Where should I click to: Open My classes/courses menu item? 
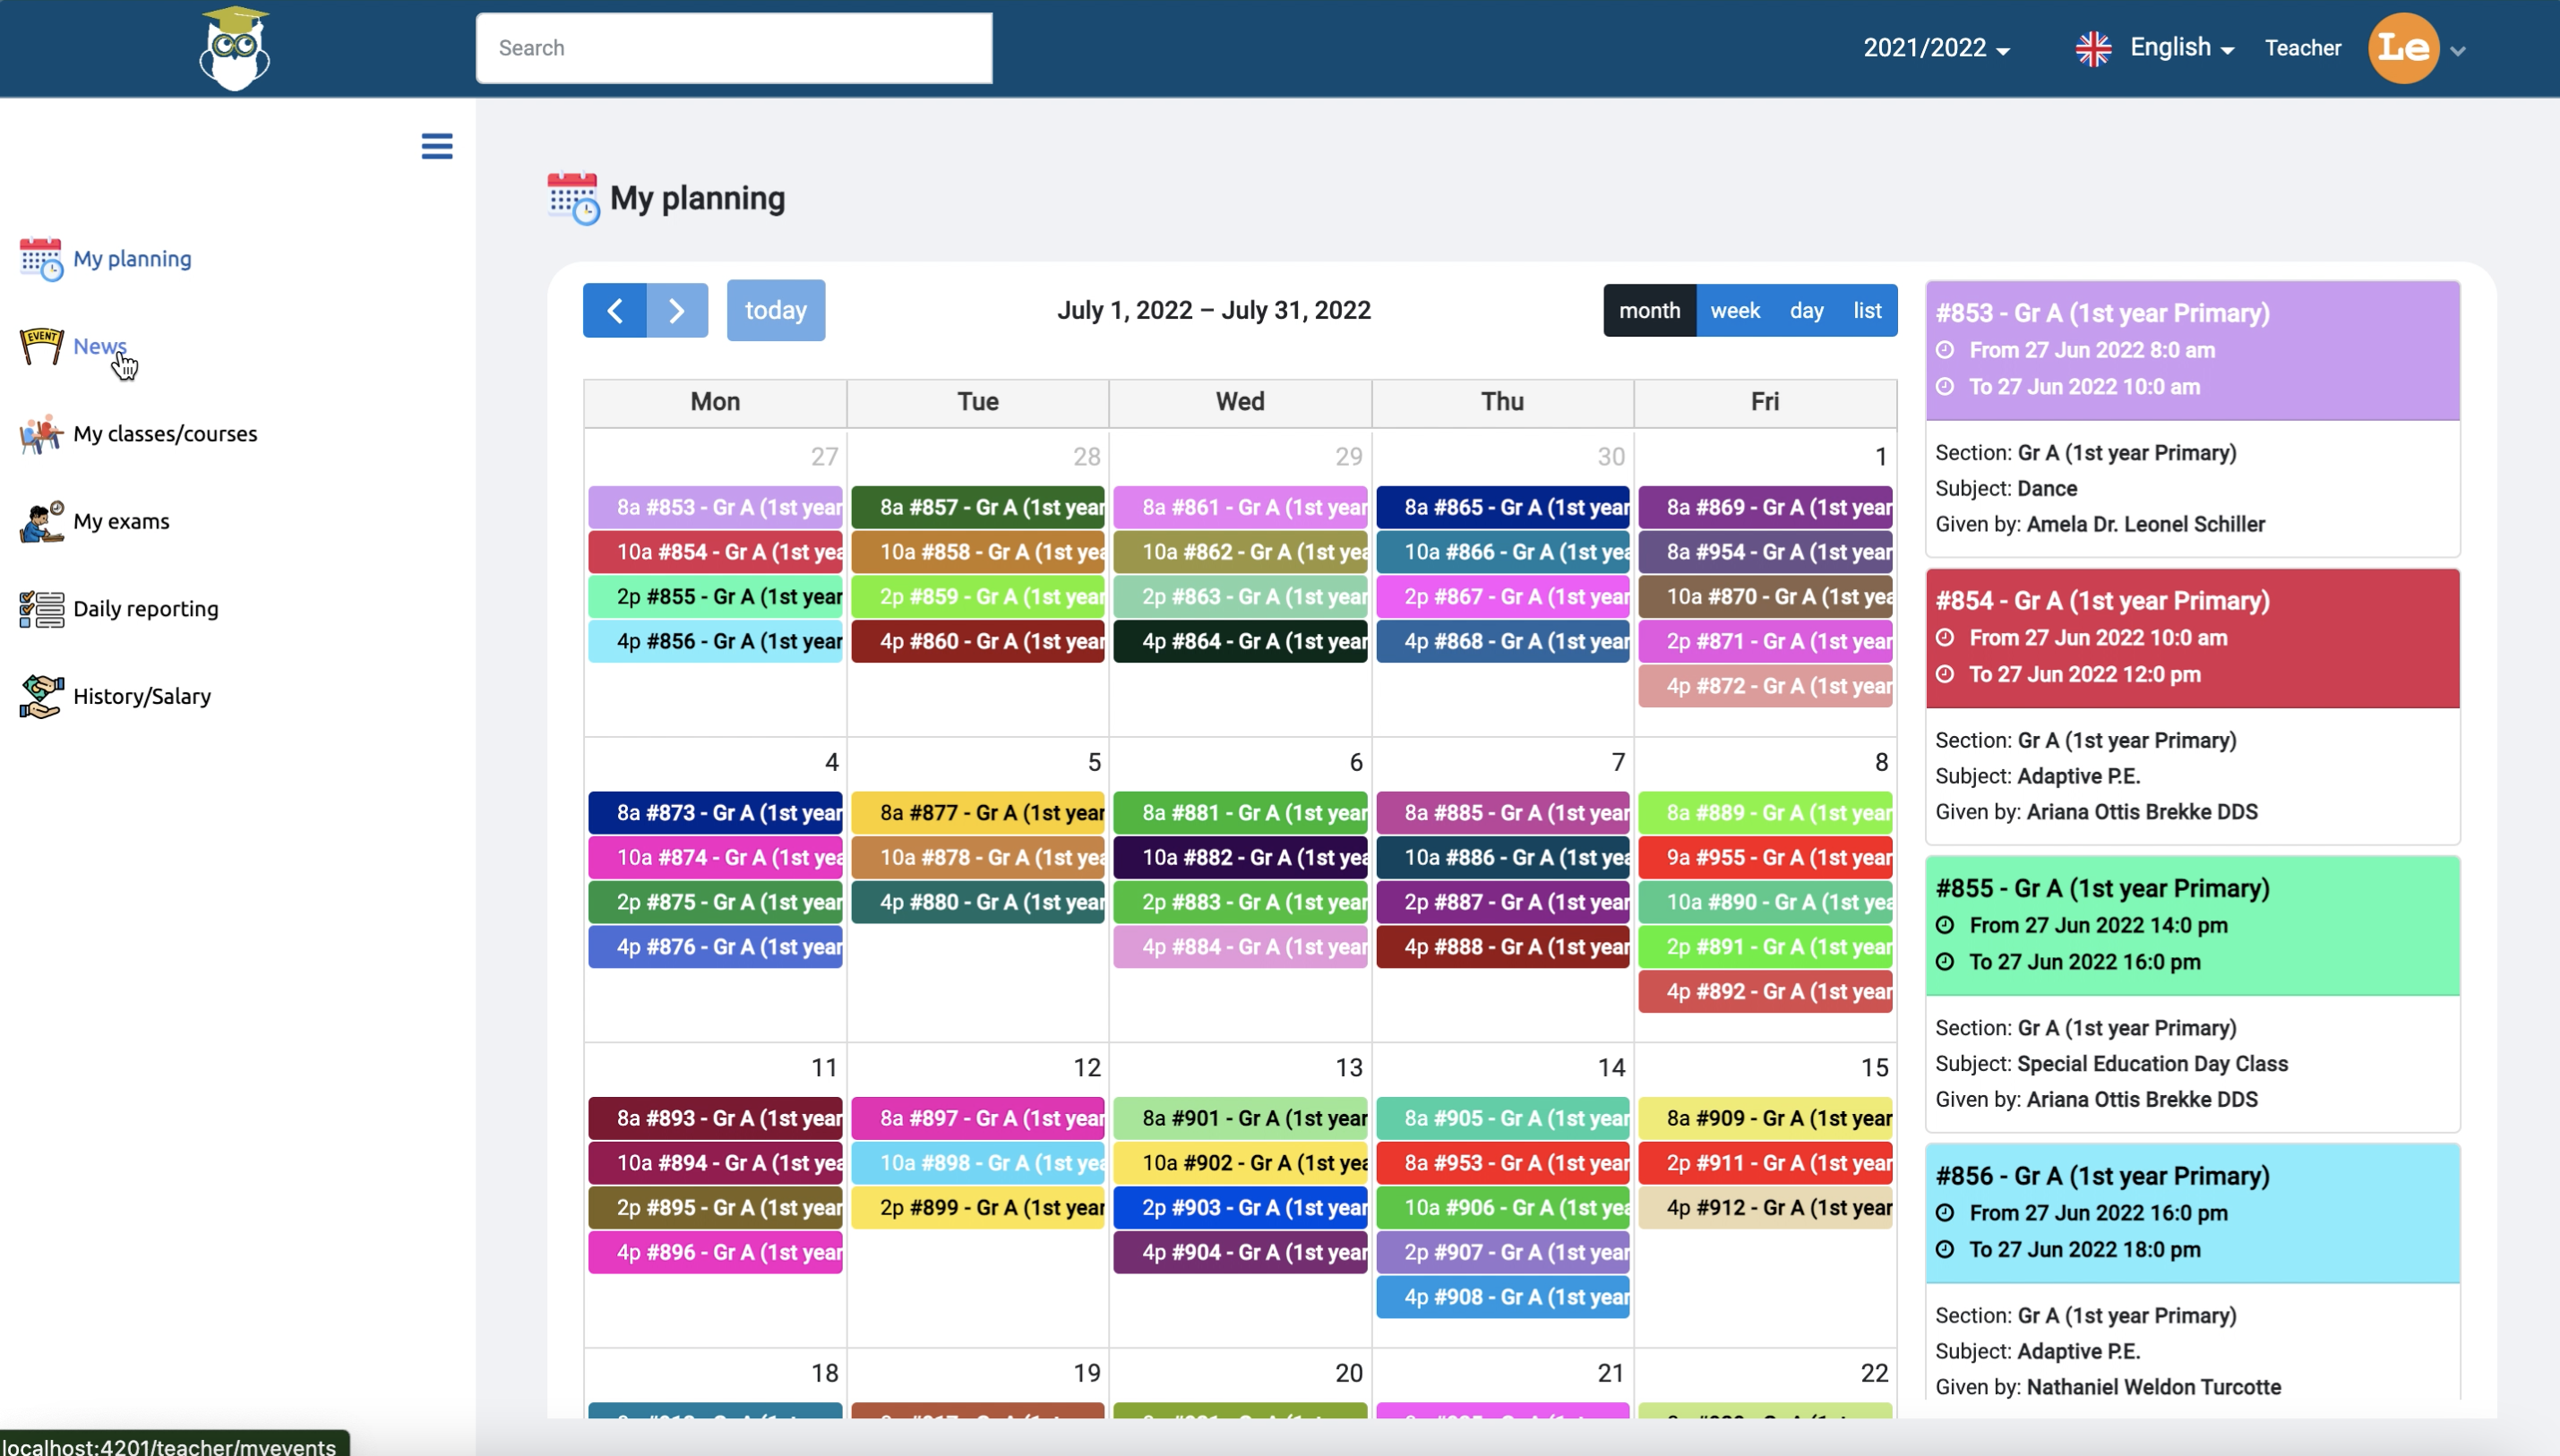(165, 434)
